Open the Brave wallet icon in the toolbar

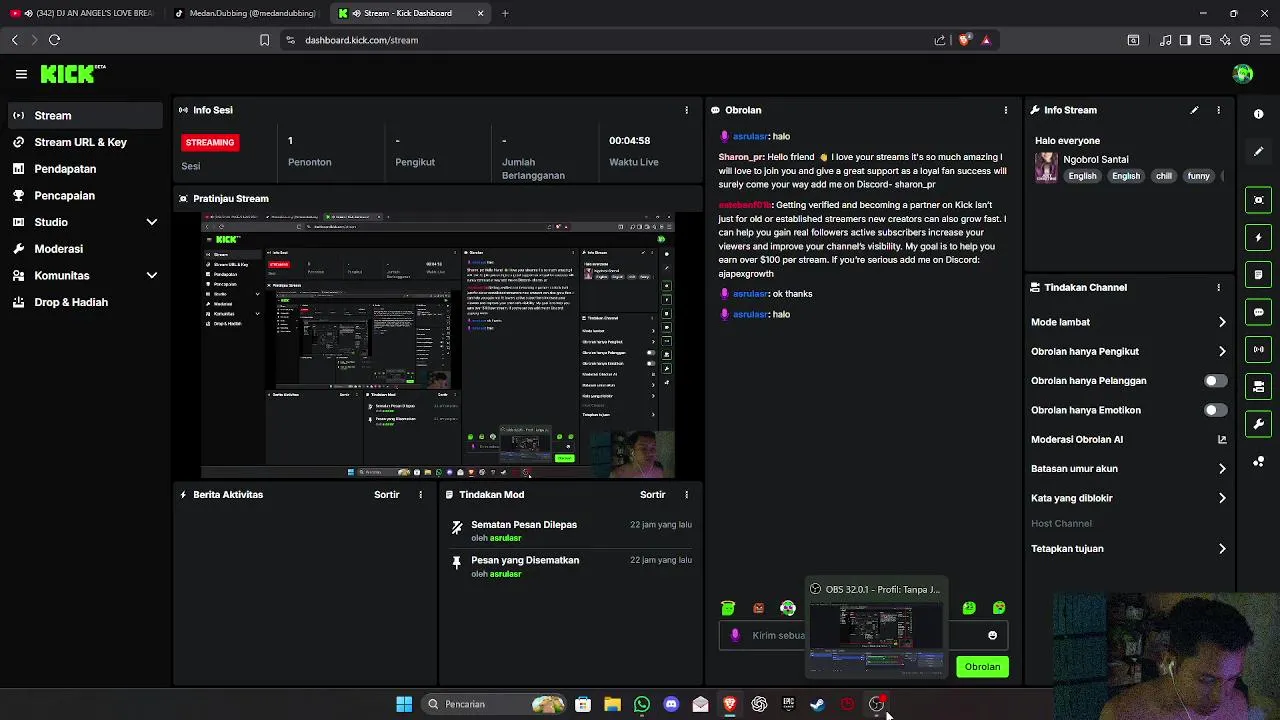[1205, 40]
